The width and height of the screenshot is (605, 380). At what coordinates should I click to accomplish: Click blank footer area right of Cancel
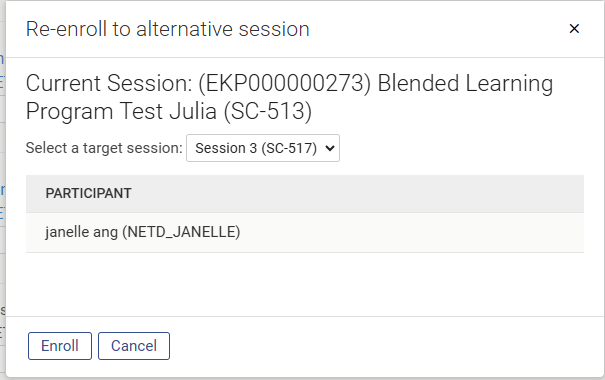386,346
